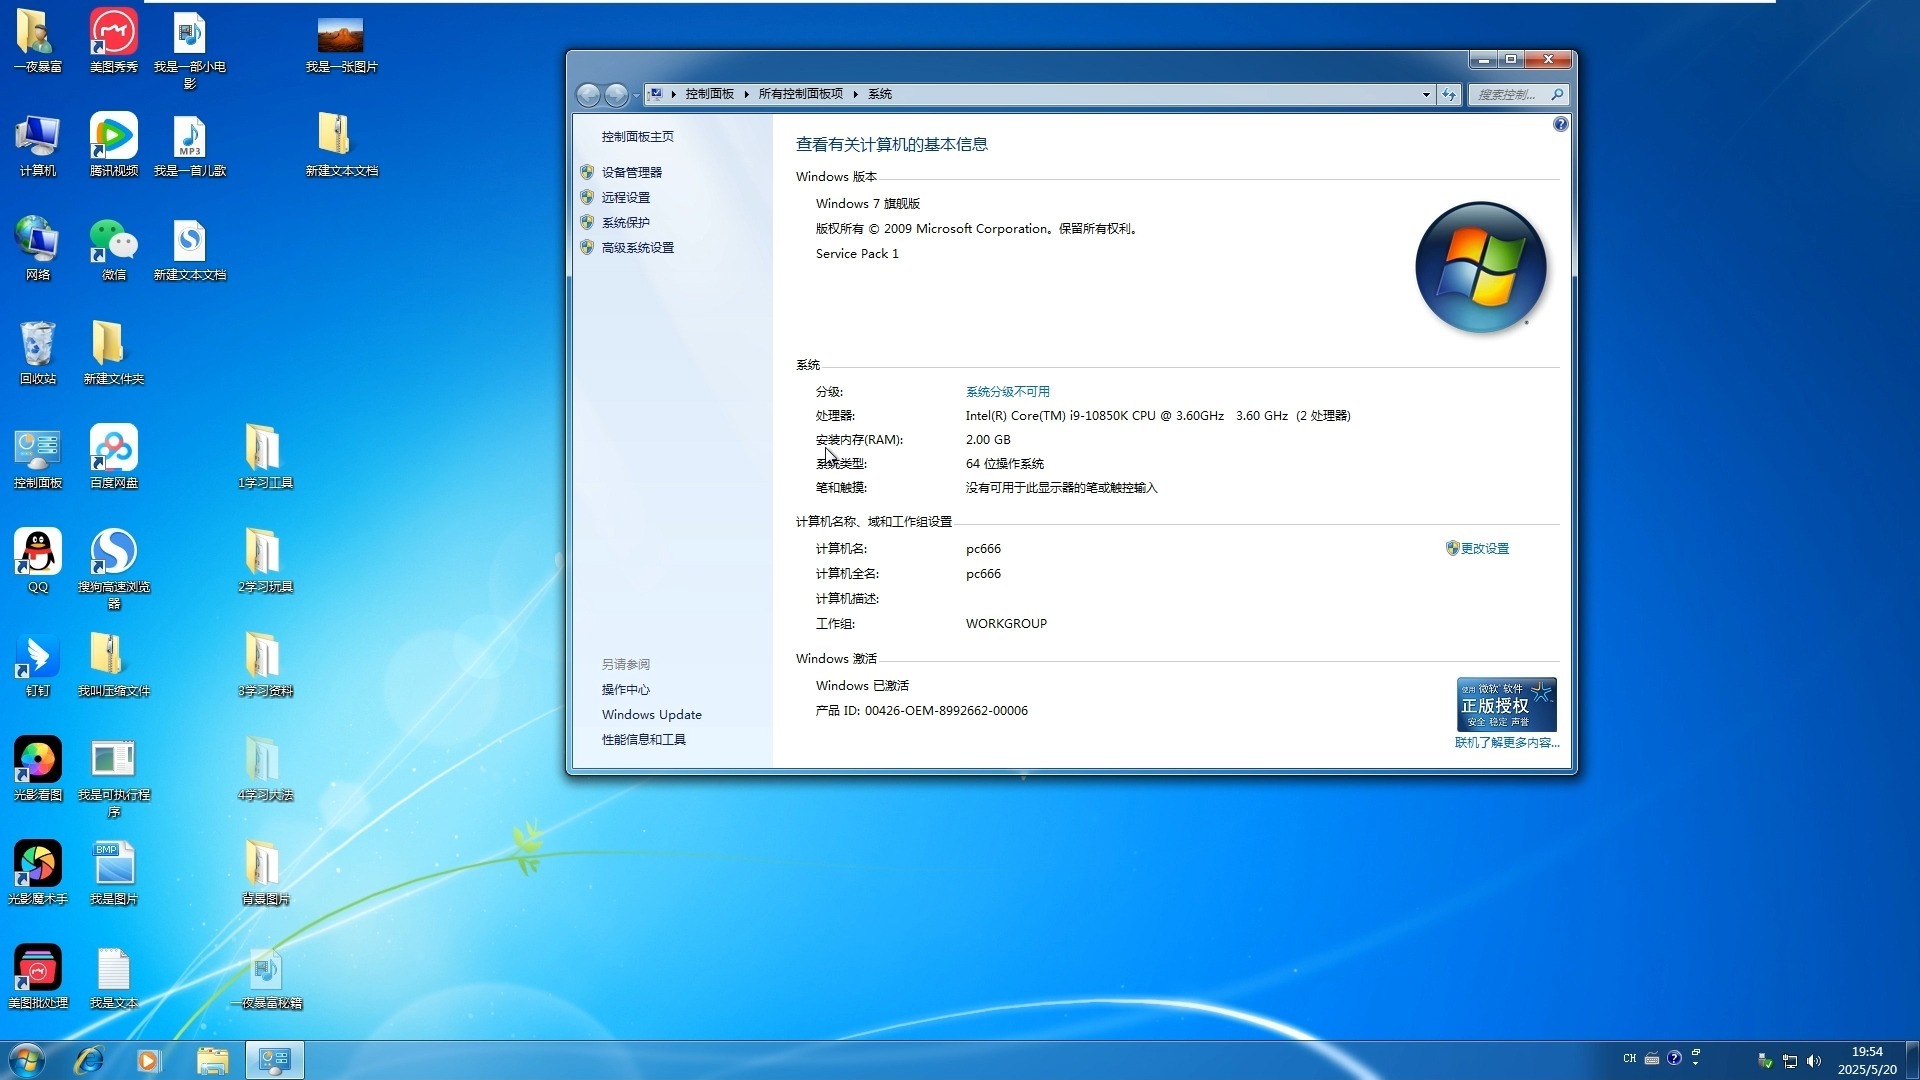Screen dimensions: 1920x1080
Task: Click the Back navigation arrow
Action: [588, 94]
